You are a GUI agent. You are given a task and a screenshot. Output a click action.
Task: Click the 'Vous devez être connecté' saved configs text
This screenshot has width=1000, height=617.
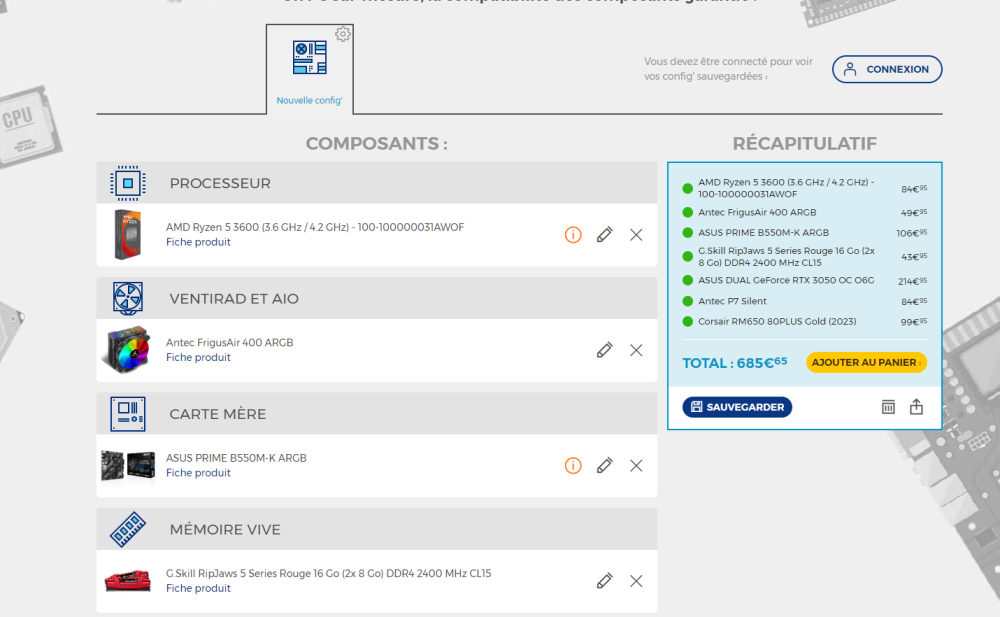728,69
